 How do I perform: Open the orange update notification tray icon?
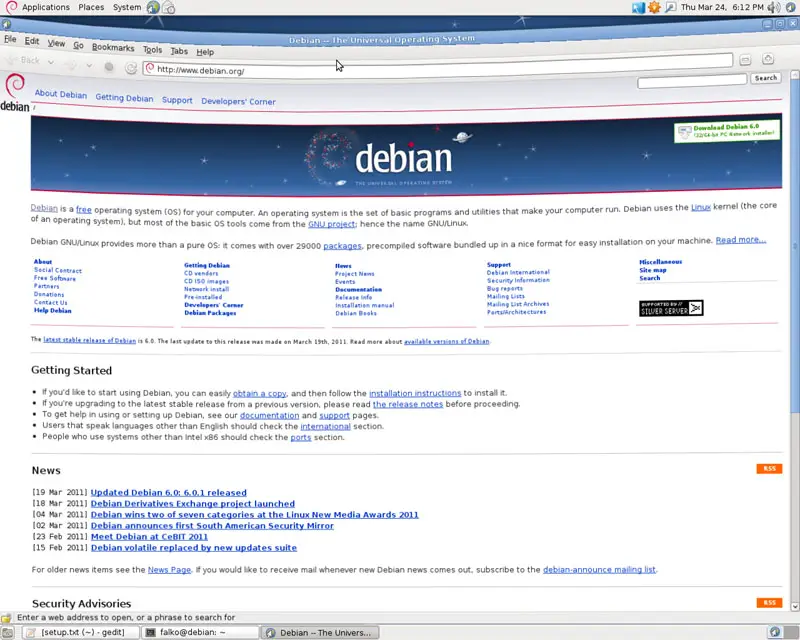(x=654, y=7)
